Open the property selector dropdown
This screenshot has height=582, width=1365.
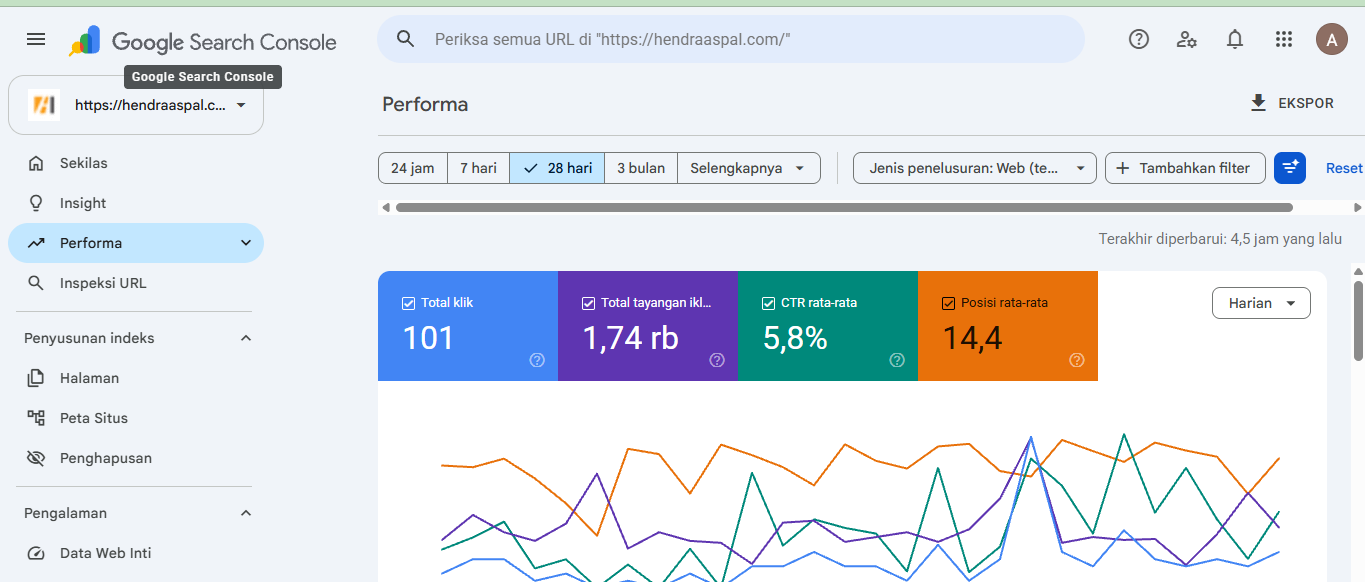coord(136,105)
